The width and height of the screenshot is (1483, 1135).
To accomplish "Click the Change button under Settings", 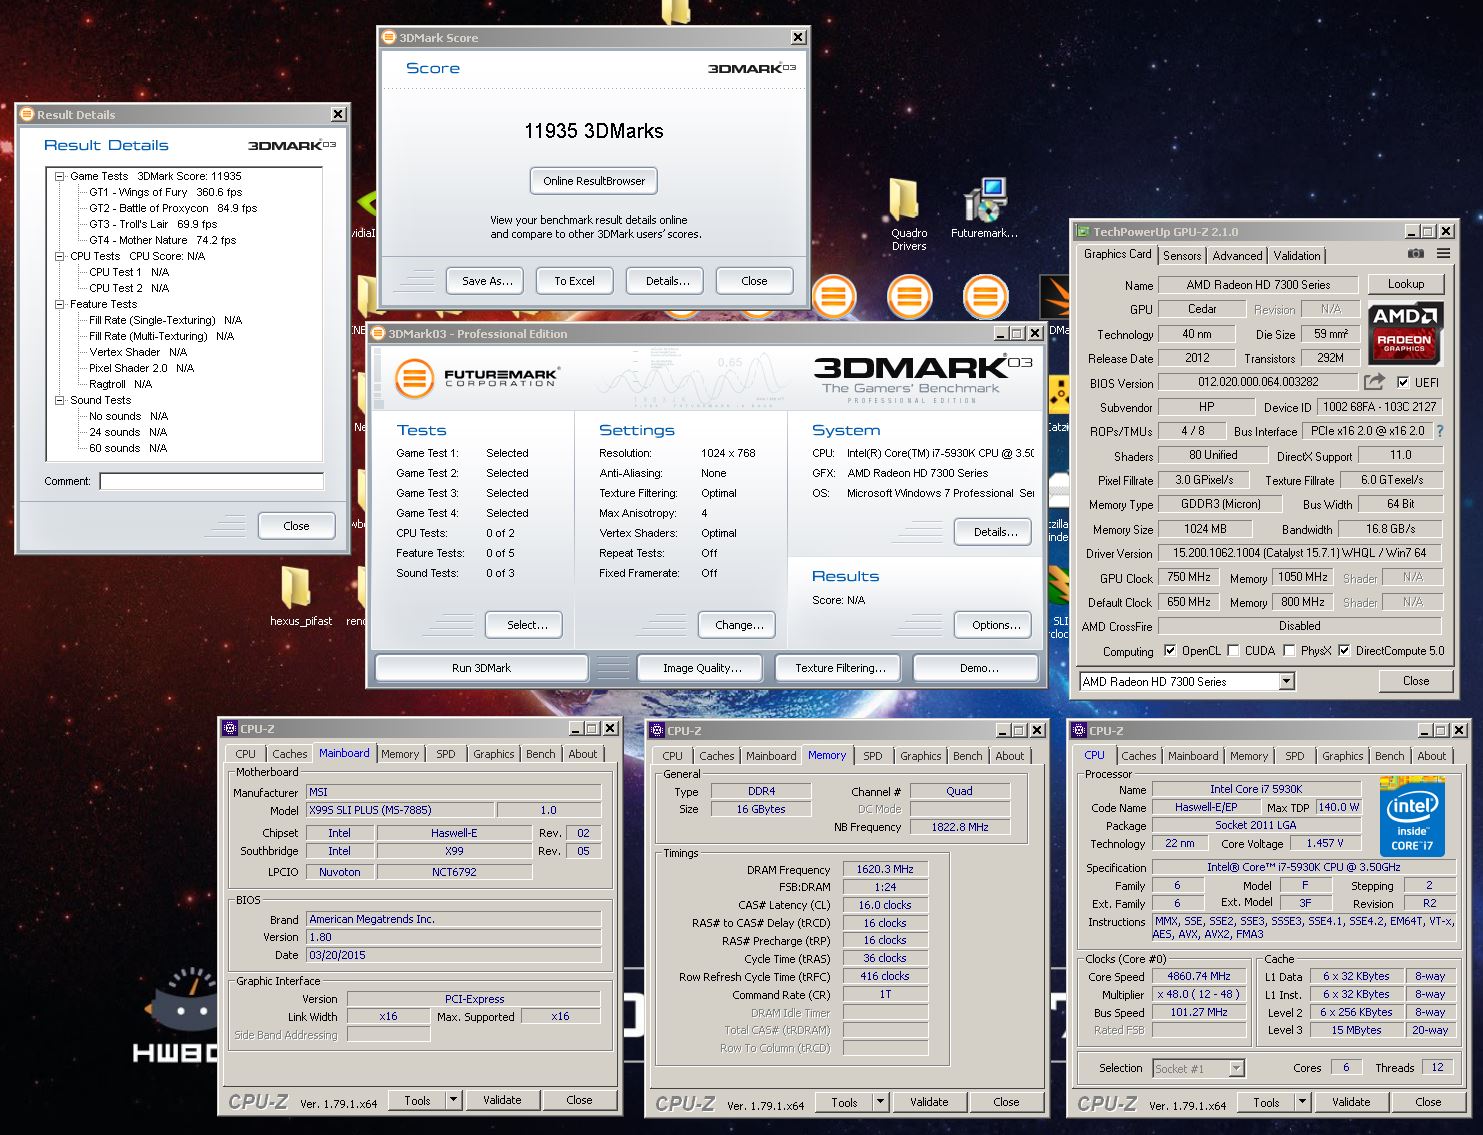I will point(739,625).
